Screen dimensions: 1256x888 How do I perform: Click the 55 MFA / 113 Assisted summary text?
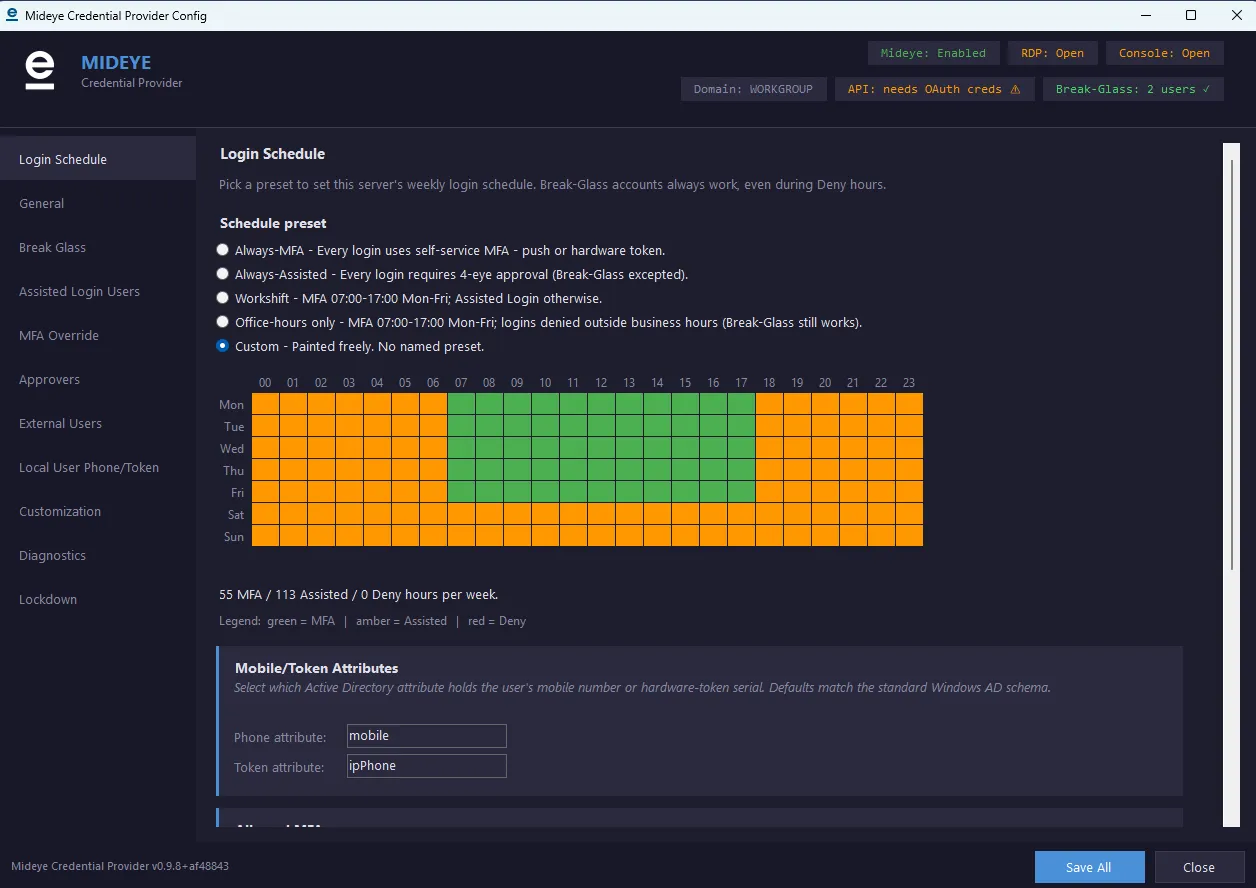click(x=358, y=595)
